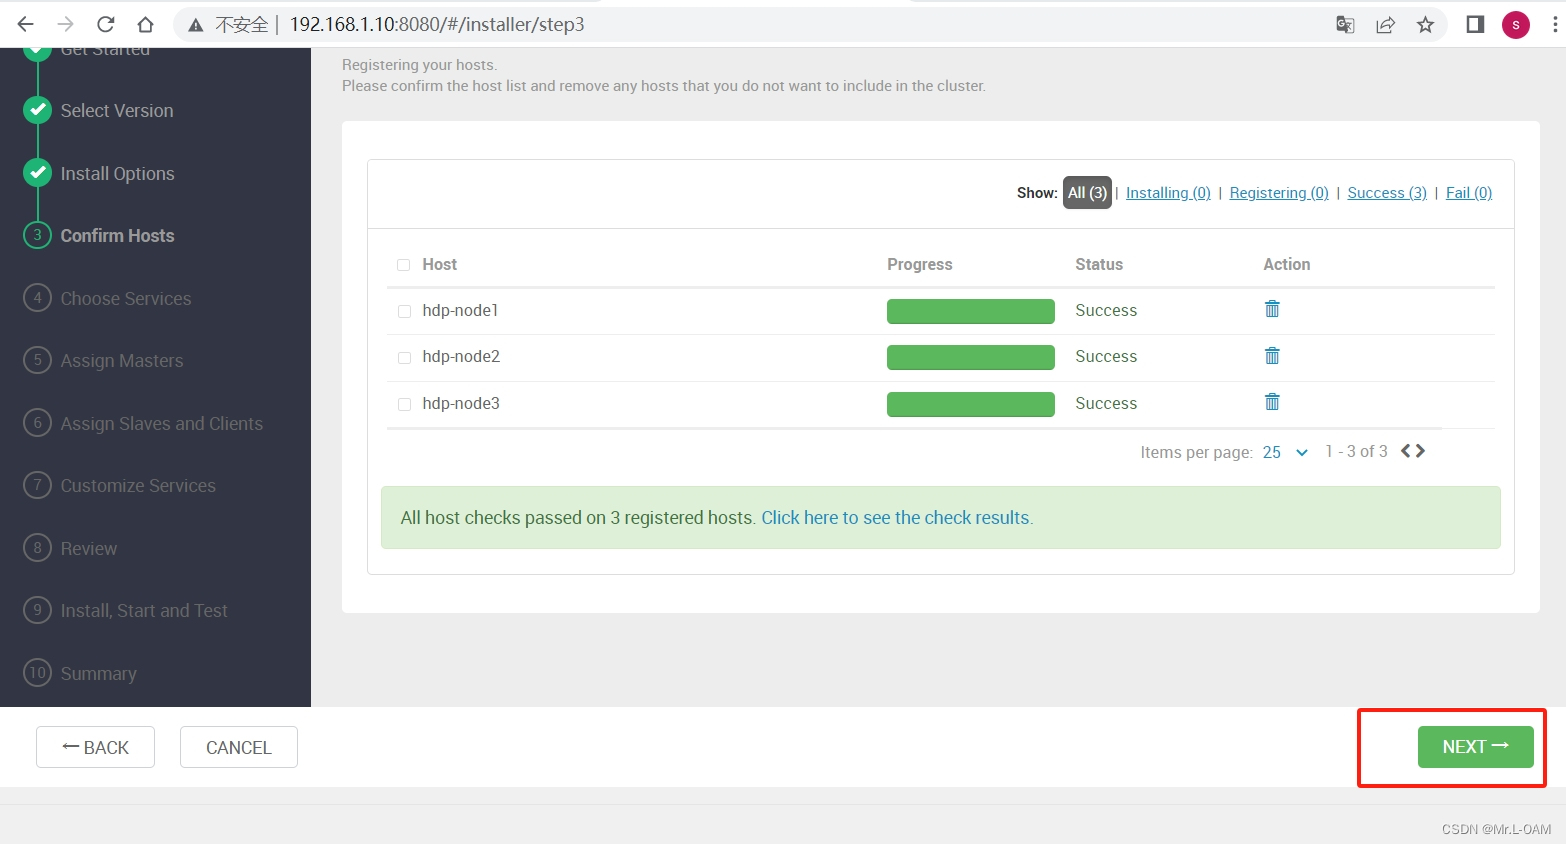Filter hosts by Success (3)
Screen dimensions: 1566x844
(x=1387, y=193)
